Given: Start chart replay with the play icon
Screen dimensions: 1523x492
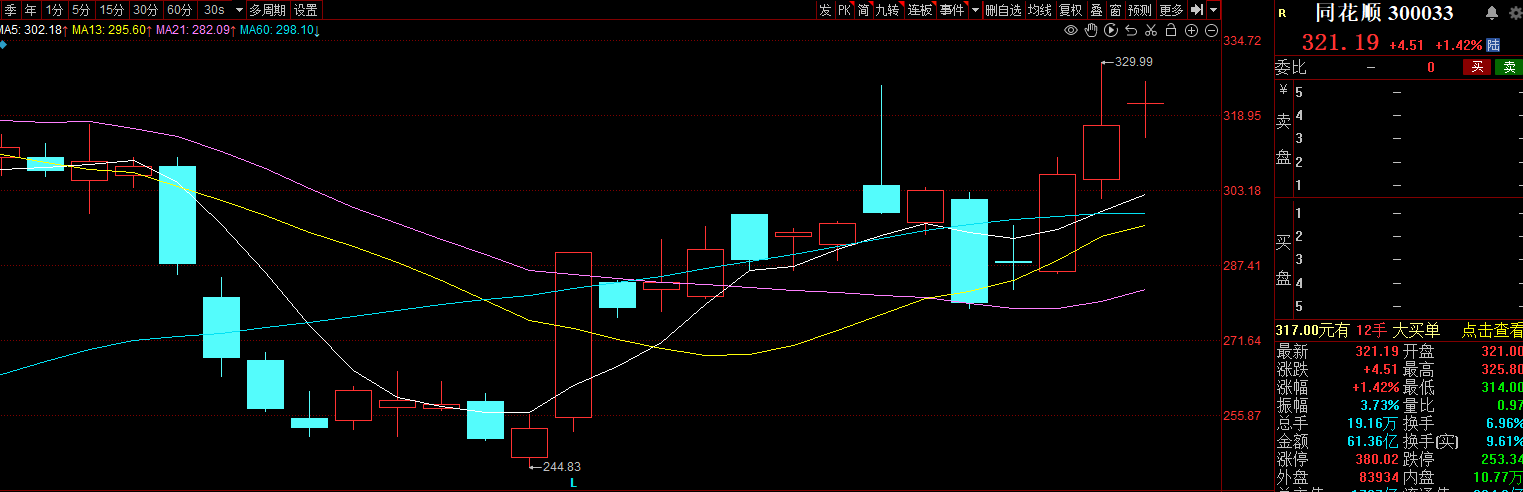Looking at the screenshot, I should point(1111,31).
